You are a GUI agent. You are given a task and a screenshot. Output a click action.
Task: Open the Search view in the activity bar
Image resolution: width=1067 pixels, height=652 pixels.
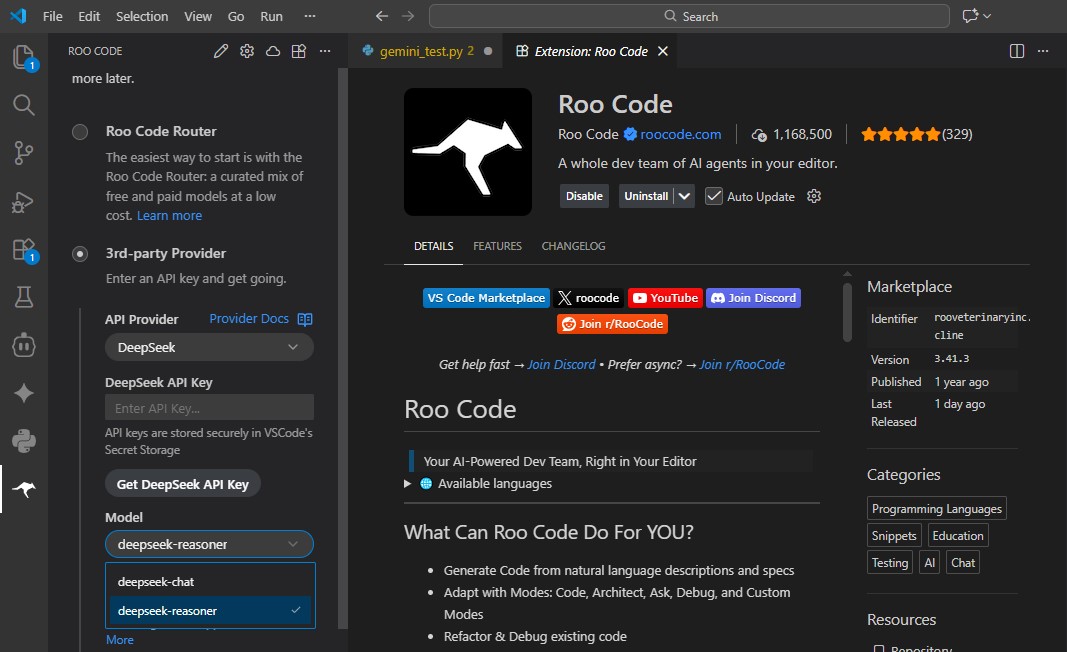click(x=22, y=104)
